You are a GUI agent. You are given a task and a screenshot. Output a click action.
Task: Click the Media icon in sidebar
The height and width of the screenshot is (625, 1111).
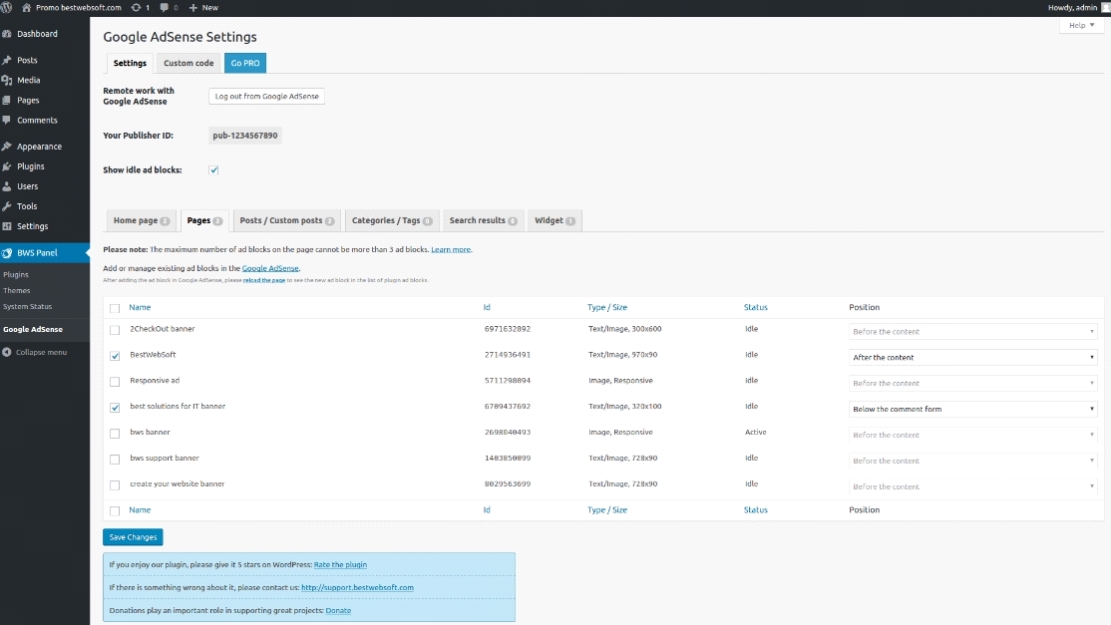click(7, 80)
